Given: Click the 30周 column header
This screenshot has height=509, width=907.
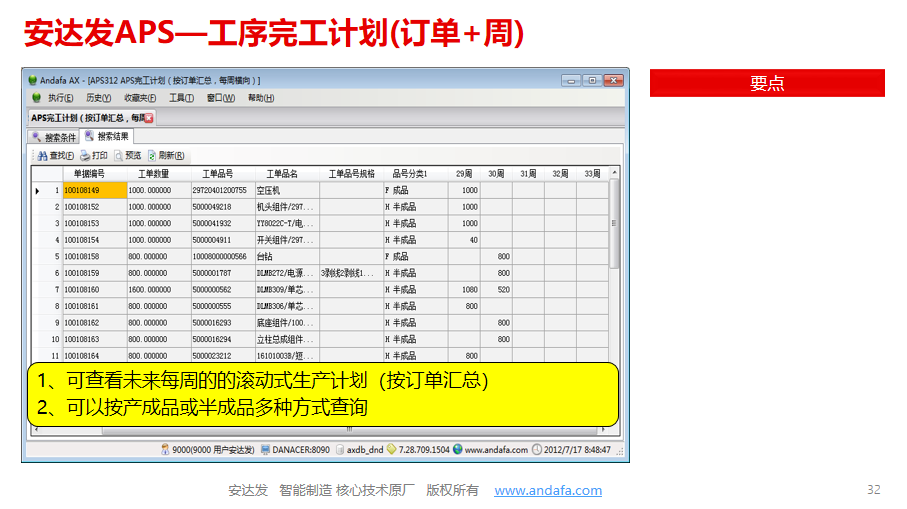Looking at the screenshot, I should pos(496,174).
